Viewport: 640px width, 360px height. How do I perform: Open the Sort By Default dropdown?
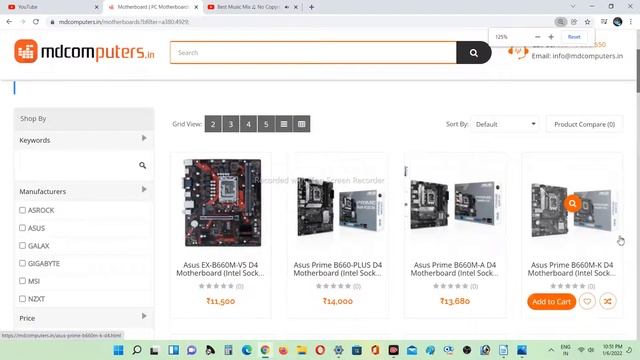(505, 124)
